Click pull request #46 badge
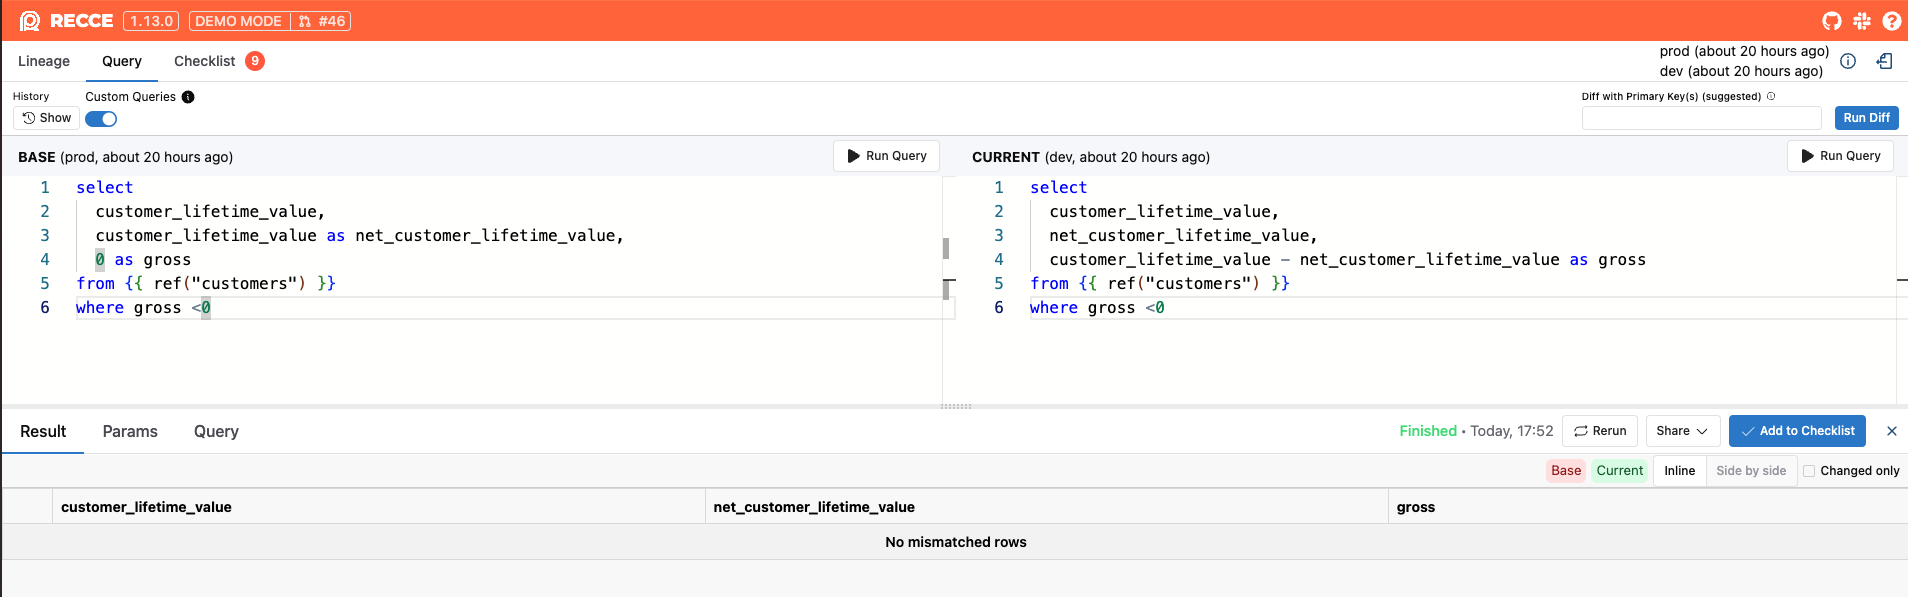The width and height of the screenshot is (1908, 597). coord(321,21)
